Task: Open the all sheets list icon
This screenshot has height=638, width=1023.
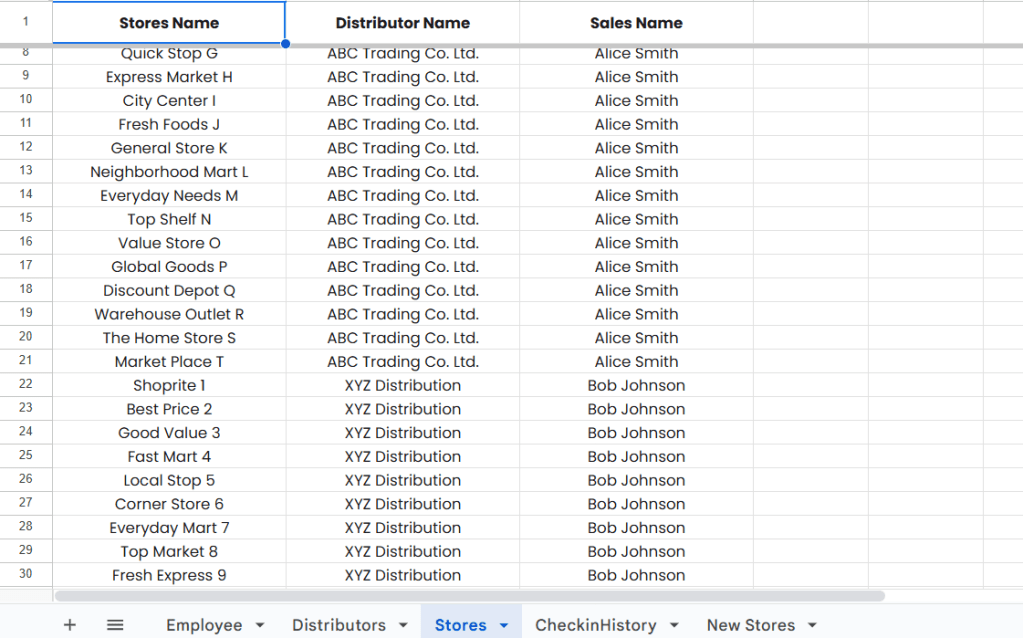Action: [x=115, y=625]
